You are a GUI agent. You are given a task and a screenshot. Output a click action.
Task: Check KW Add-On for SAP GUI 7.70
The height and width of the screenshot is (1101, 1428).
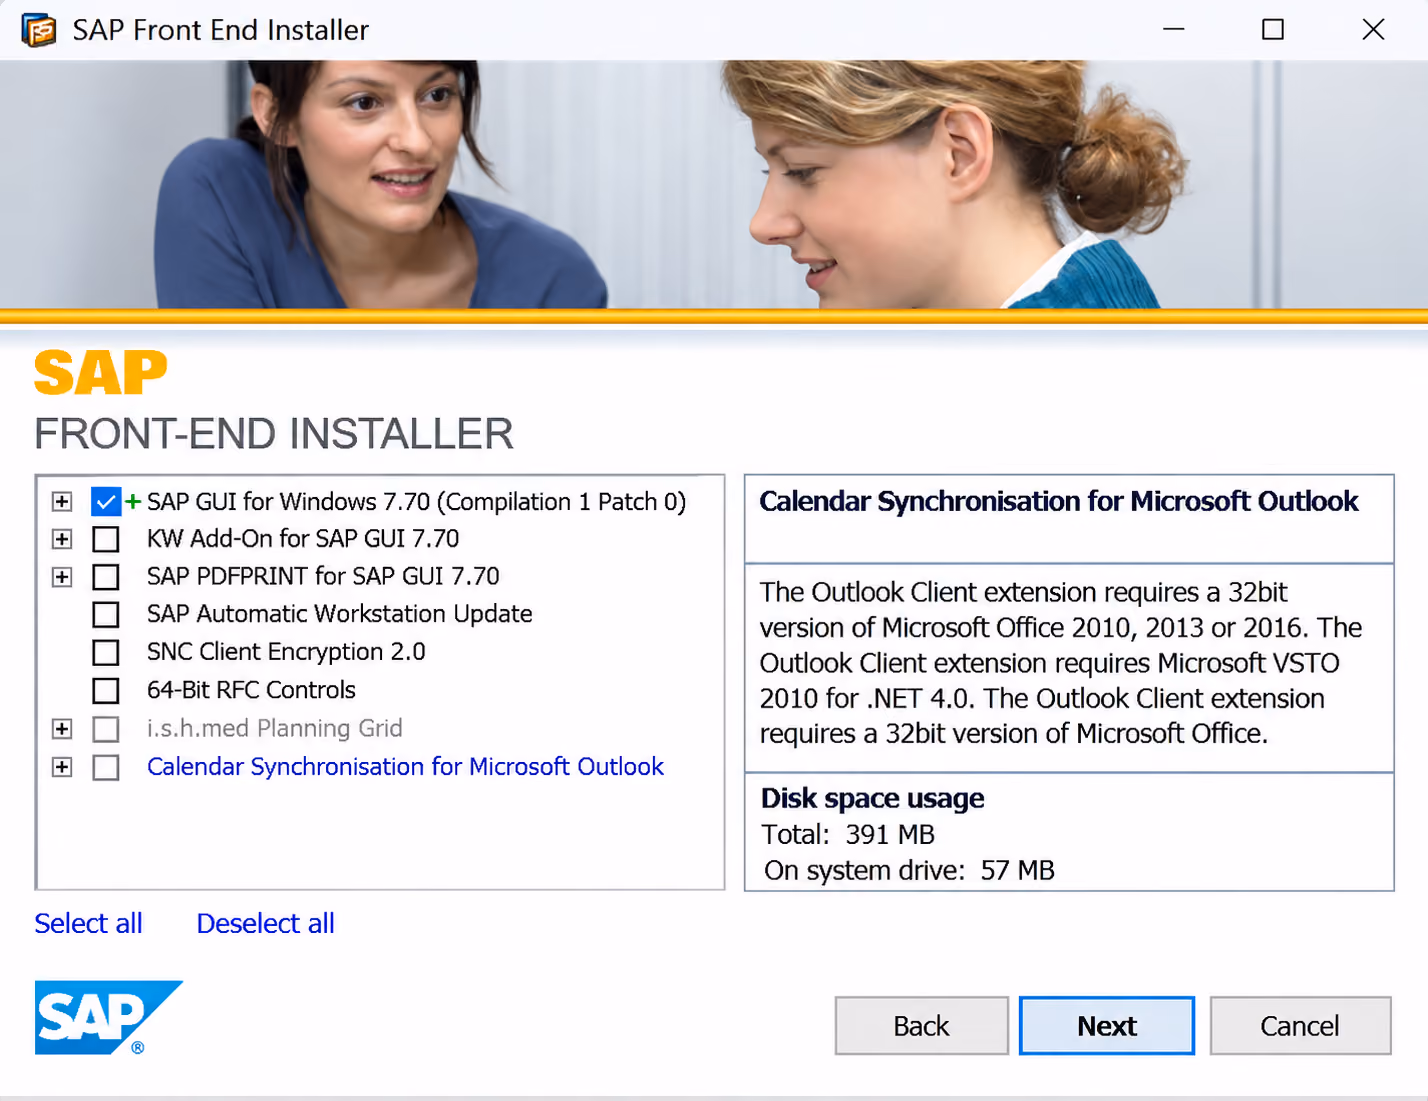(x=106, y=539)
